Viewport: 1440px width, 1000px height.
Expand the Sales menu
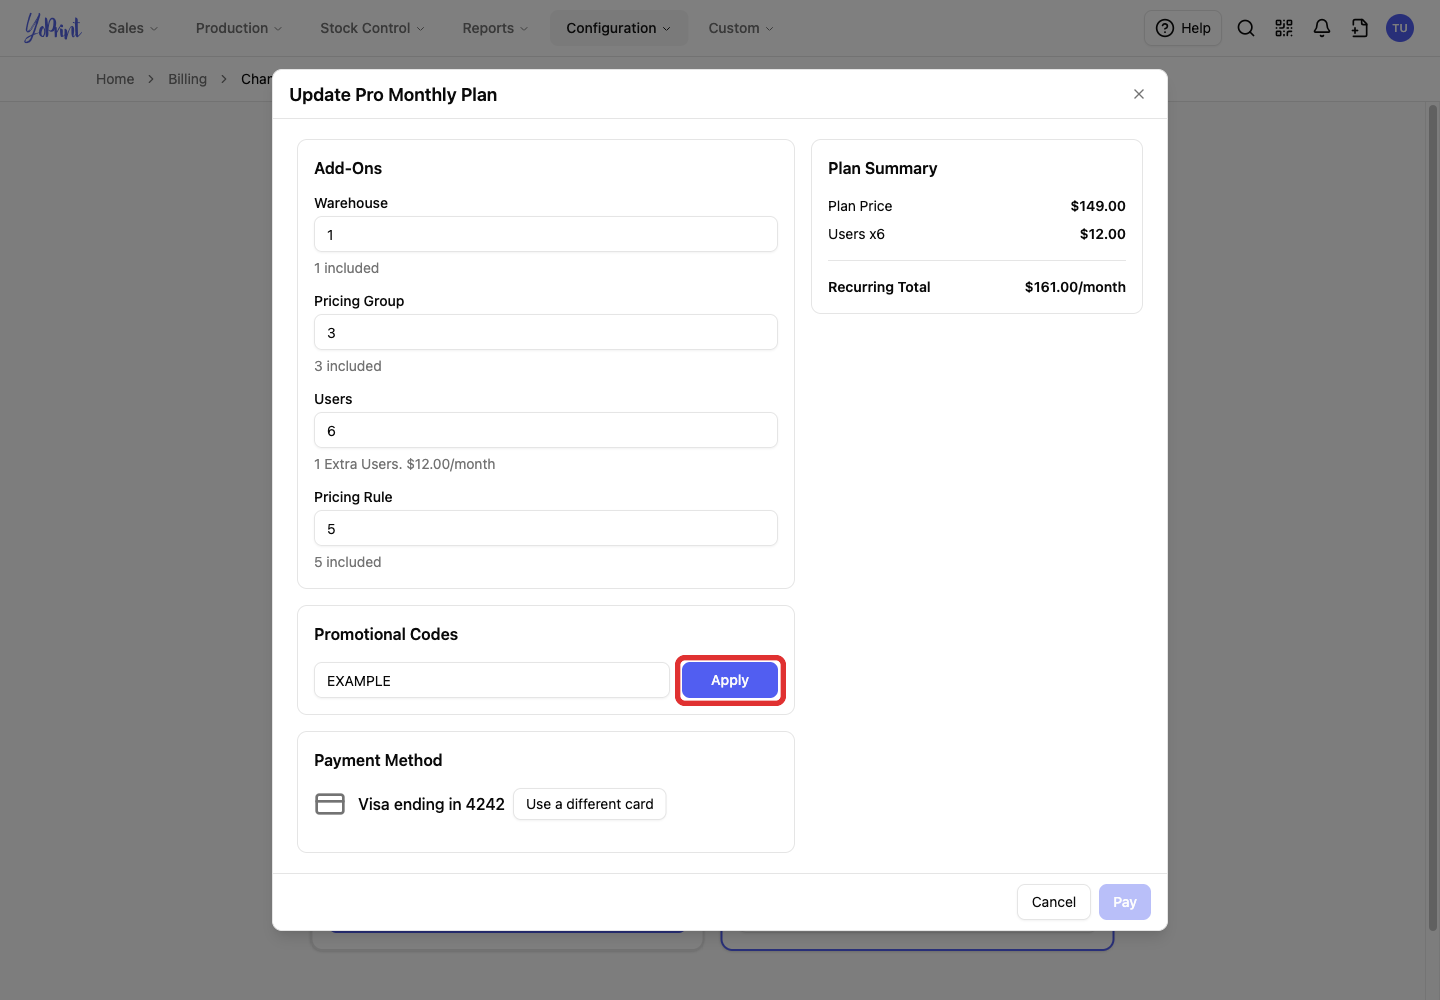point(133,28)
